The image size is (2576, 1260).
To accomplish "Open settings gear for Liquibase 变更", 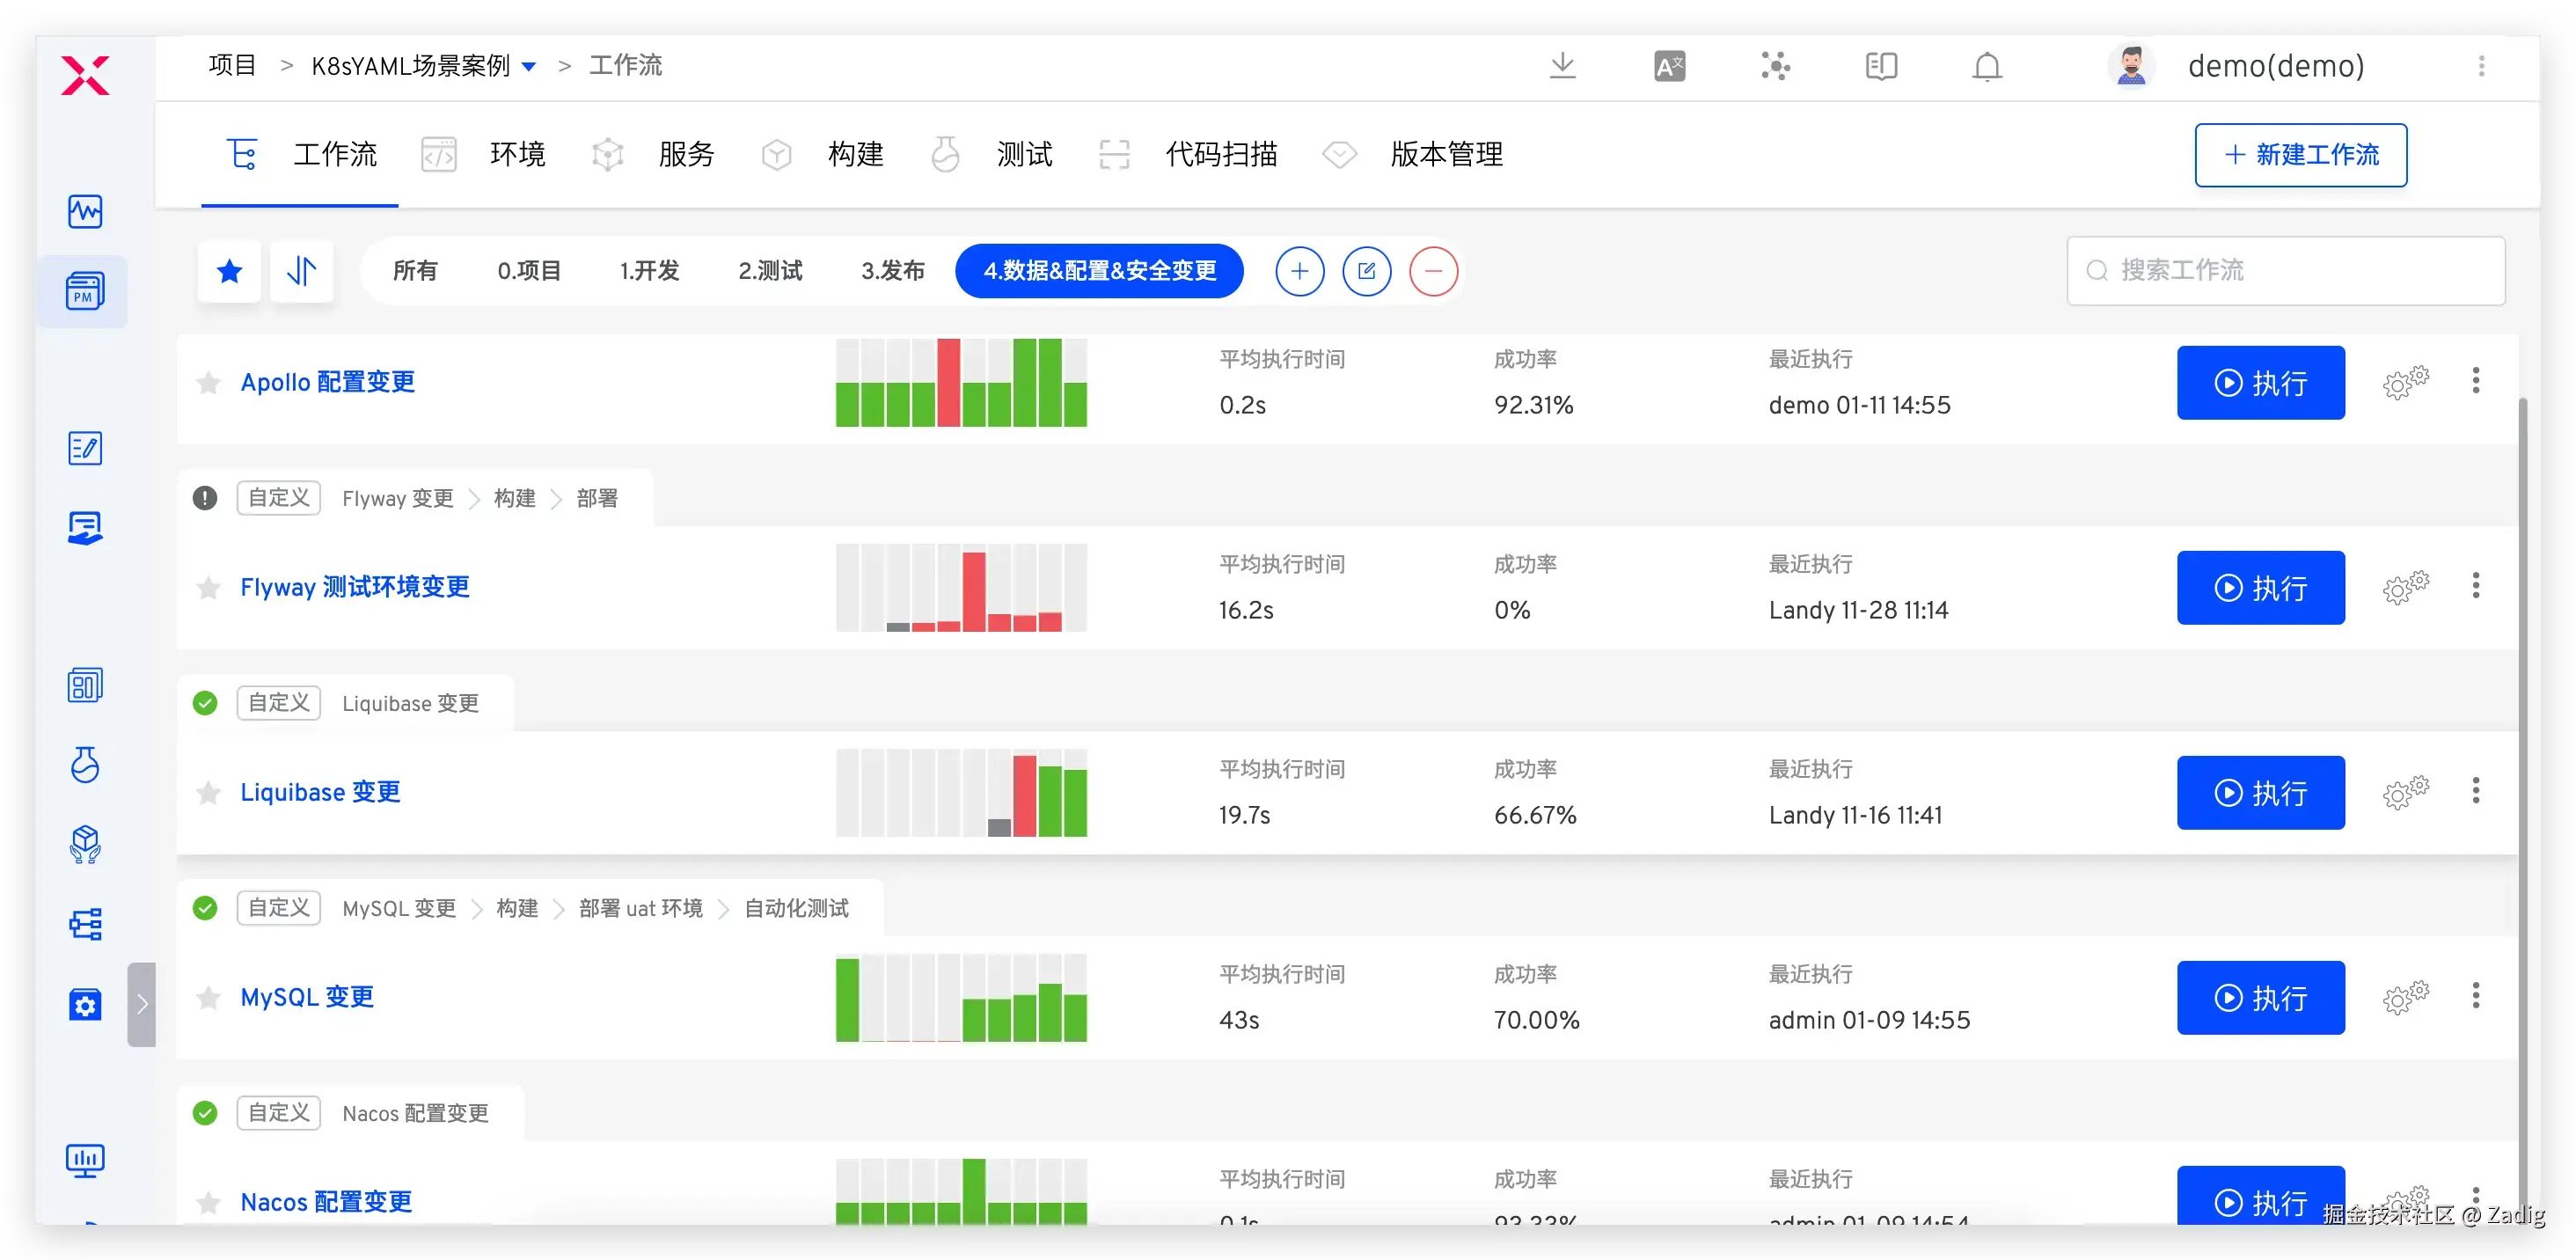I will (x=2405, y=792).
